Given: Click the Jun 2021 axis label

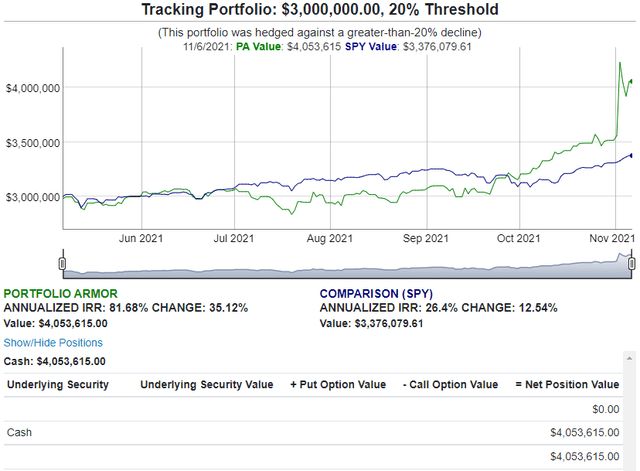Looking at the screenshot, I should 141,238.
